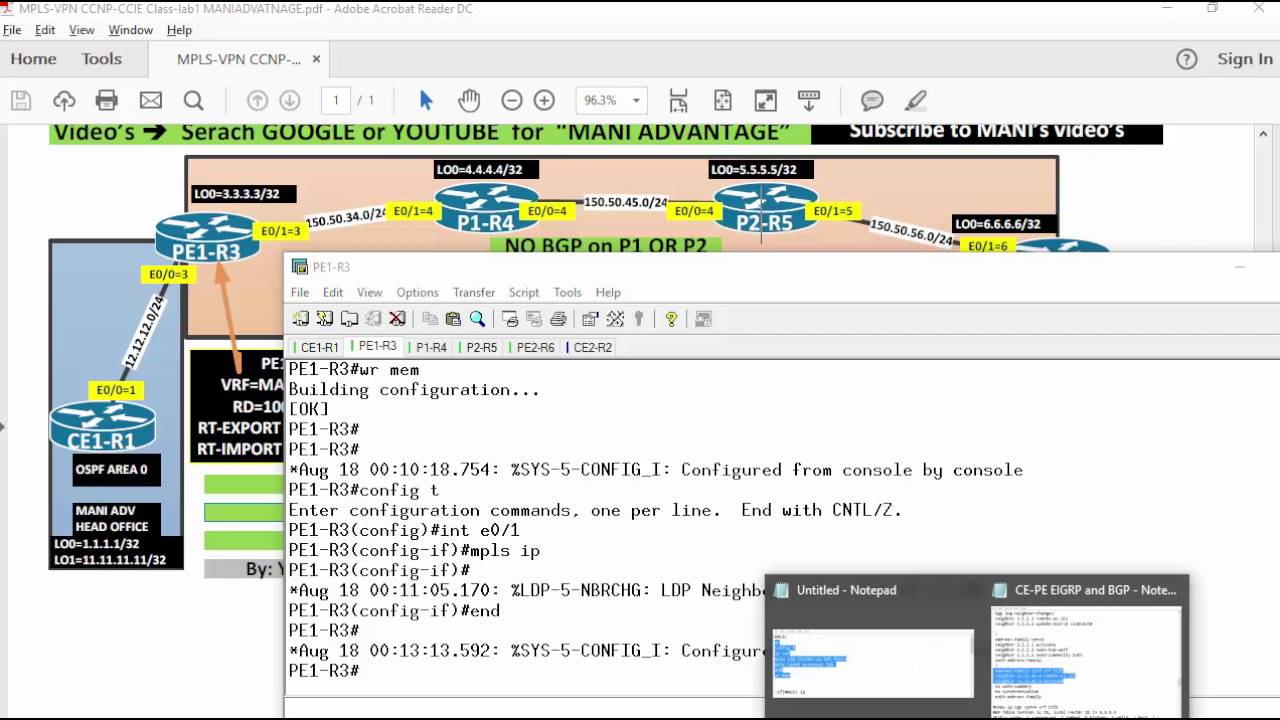Viewport: 1280px width, 720px height.
Task: Click the upload to cloud icon
Action: [x=64, y=100]
